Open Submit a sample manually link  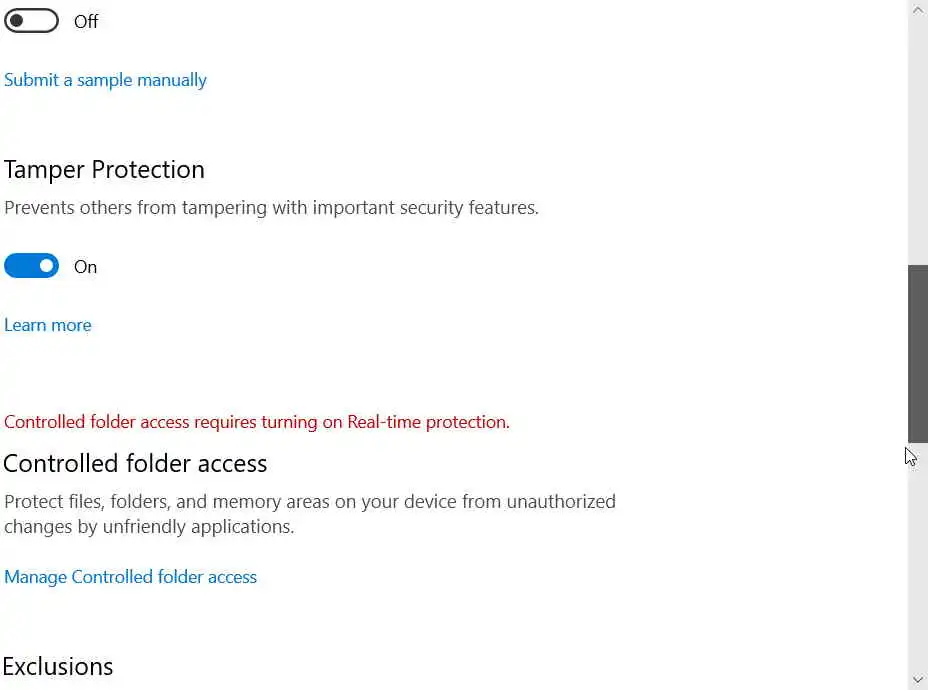pos(105,80)
